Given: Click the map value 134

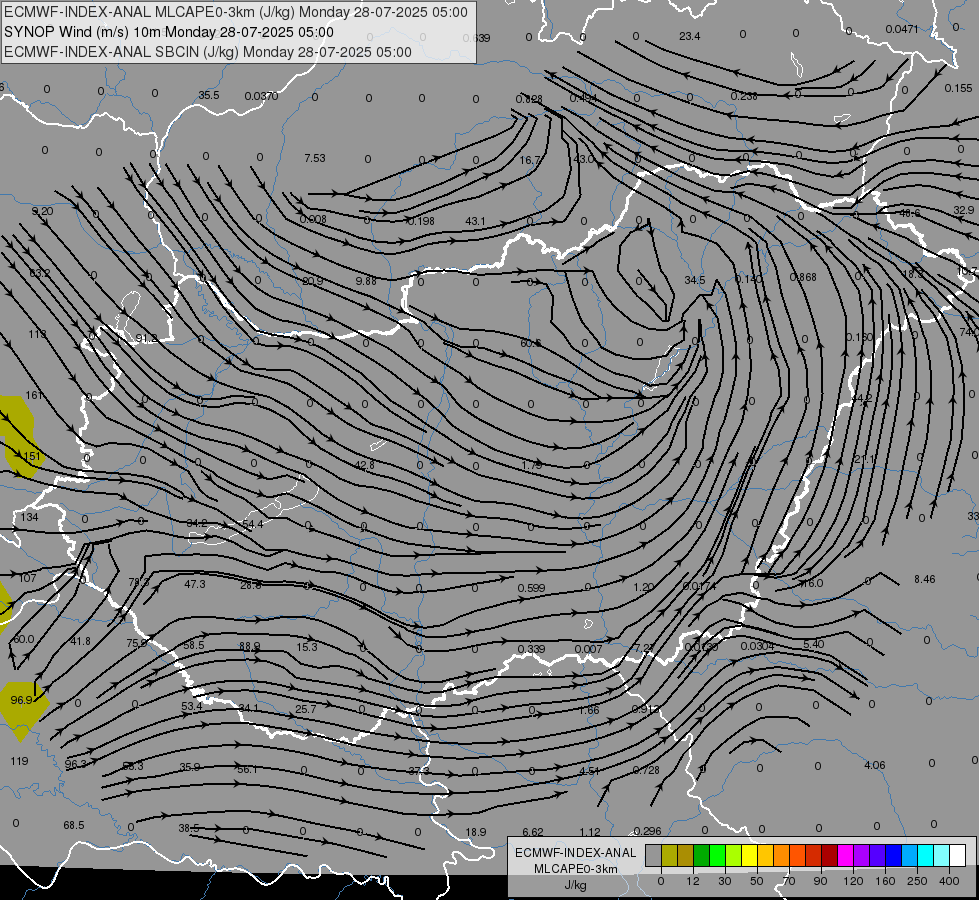Looking at the screenshot, I should 29,517.
